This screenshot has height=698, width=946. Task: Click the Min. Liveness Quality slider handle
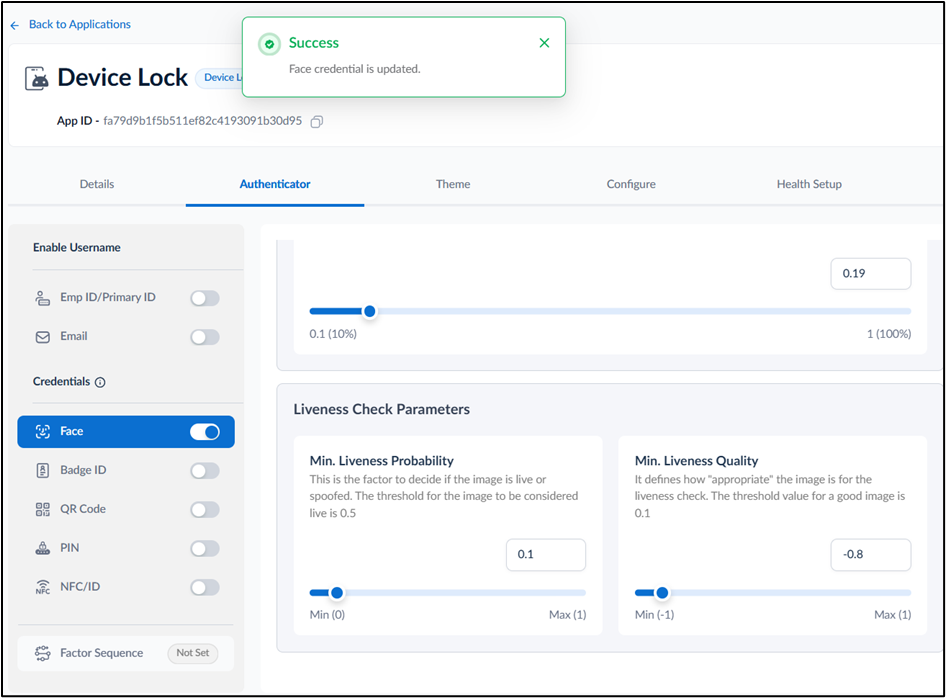coord(662,593)
